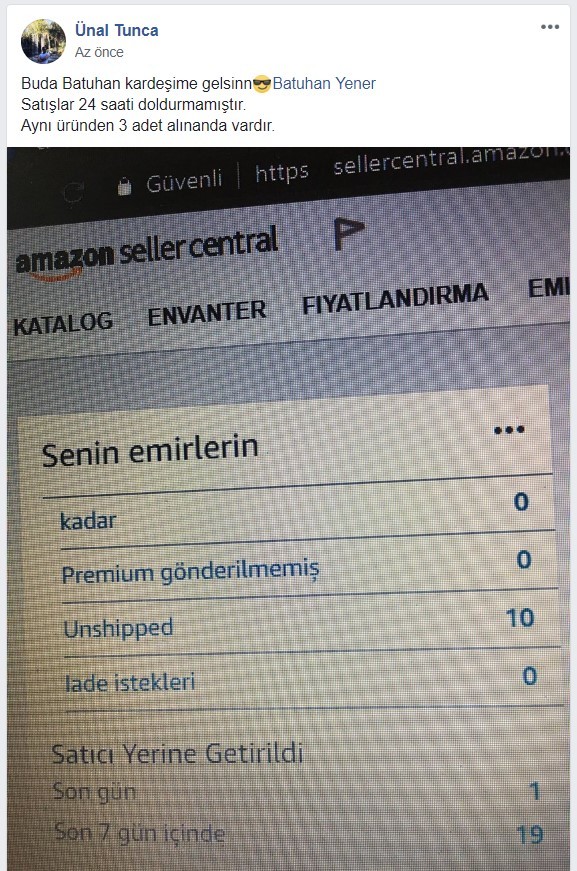Open the FIYATLANDIRMA menu
The height and width of the screenshot is (871, 577).
click(x=395, y=298)
